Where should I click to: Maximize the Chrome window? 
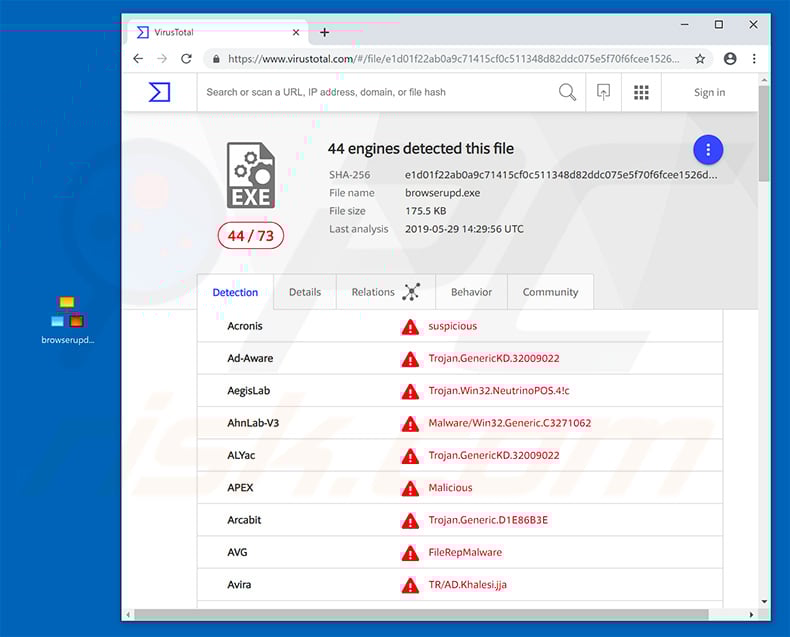point(718,24)
